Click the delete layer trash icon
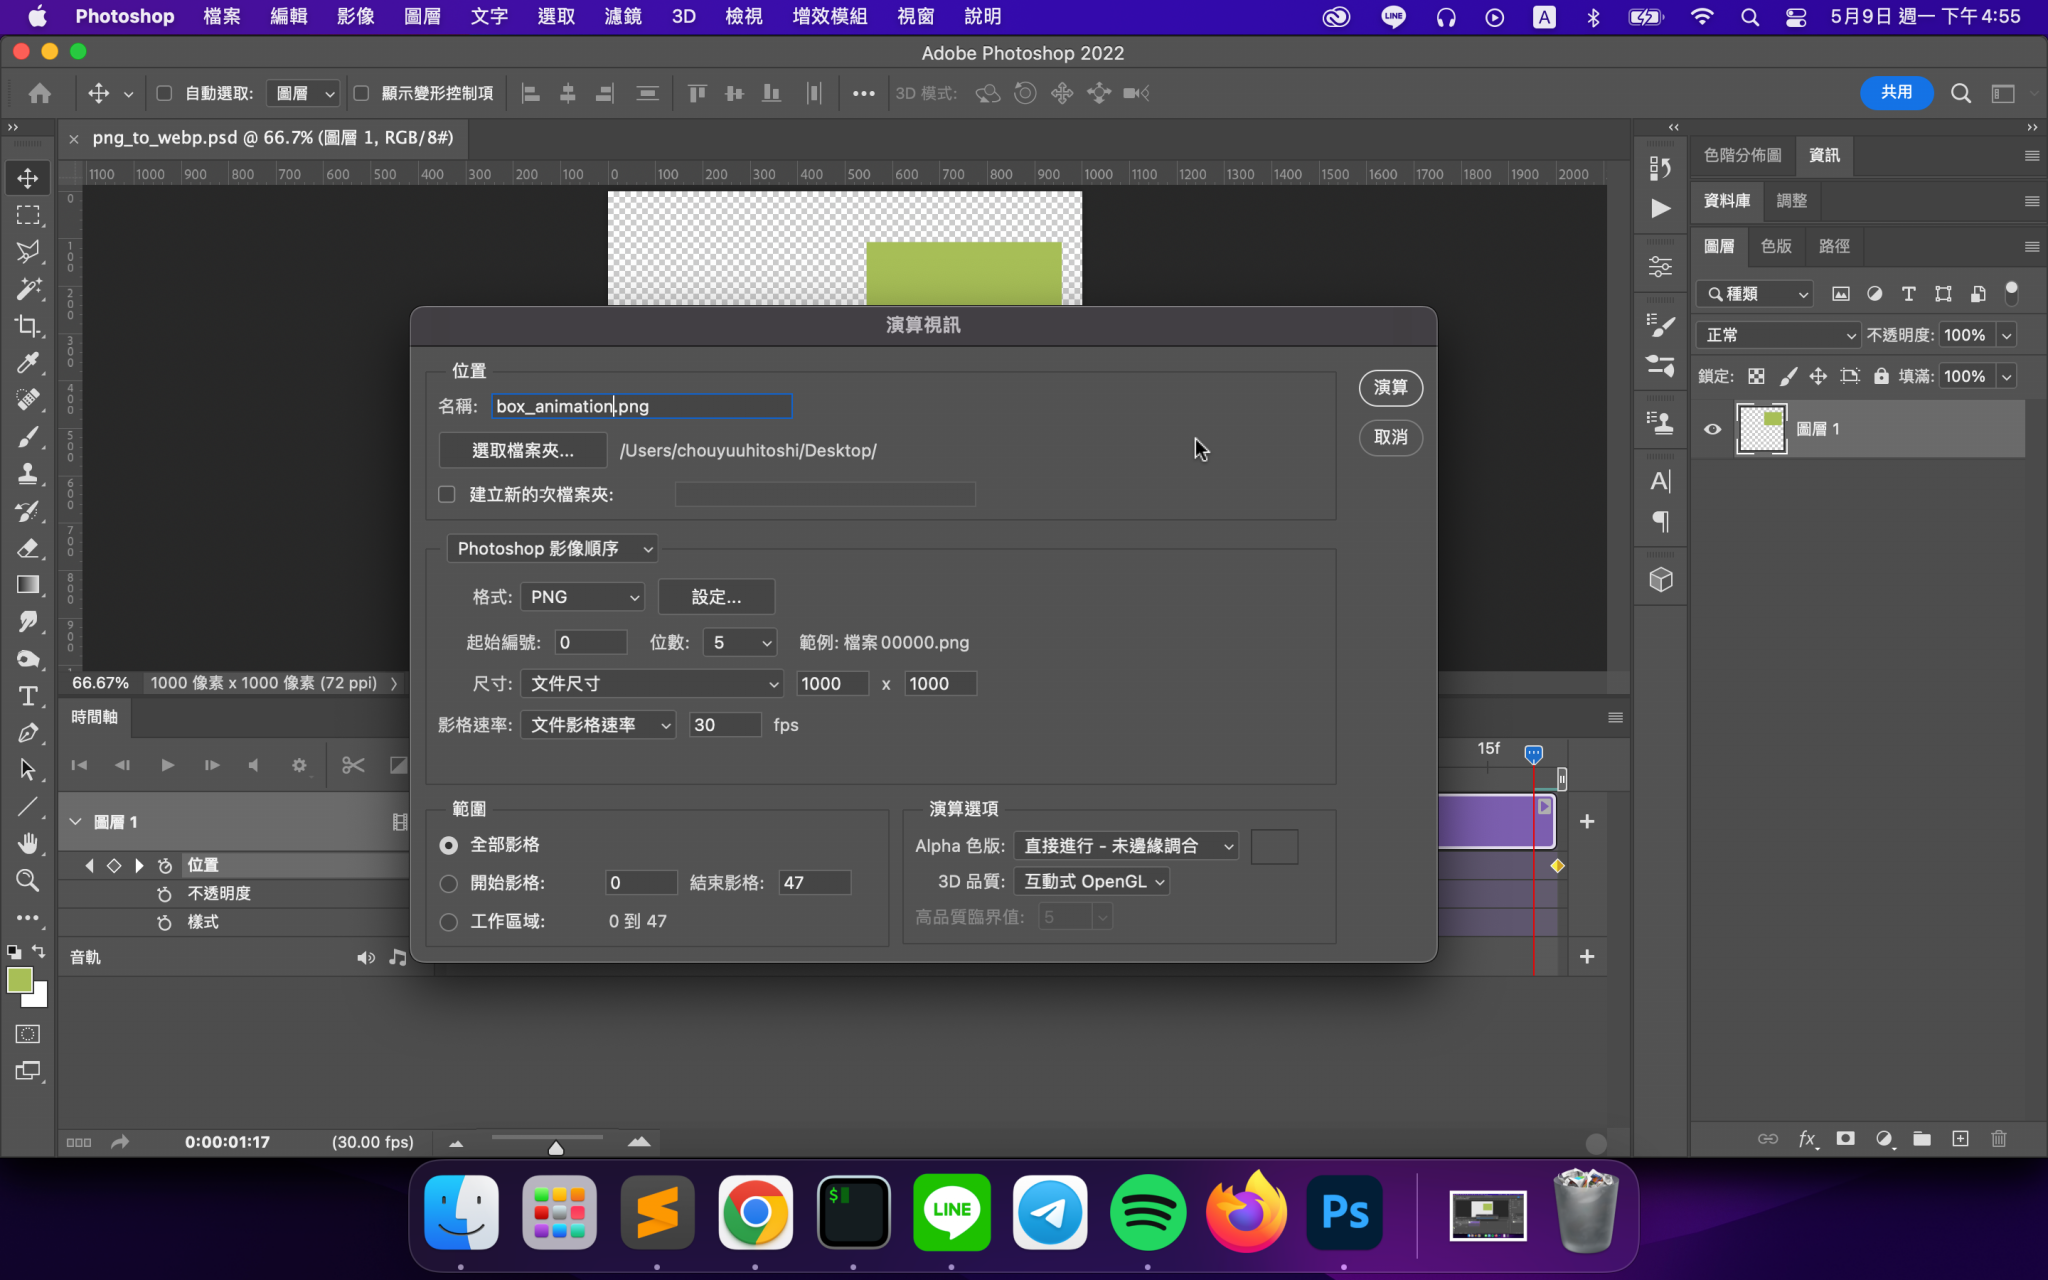The height and width of the screenshot is (1280, 2048). click(1998, 1139)
